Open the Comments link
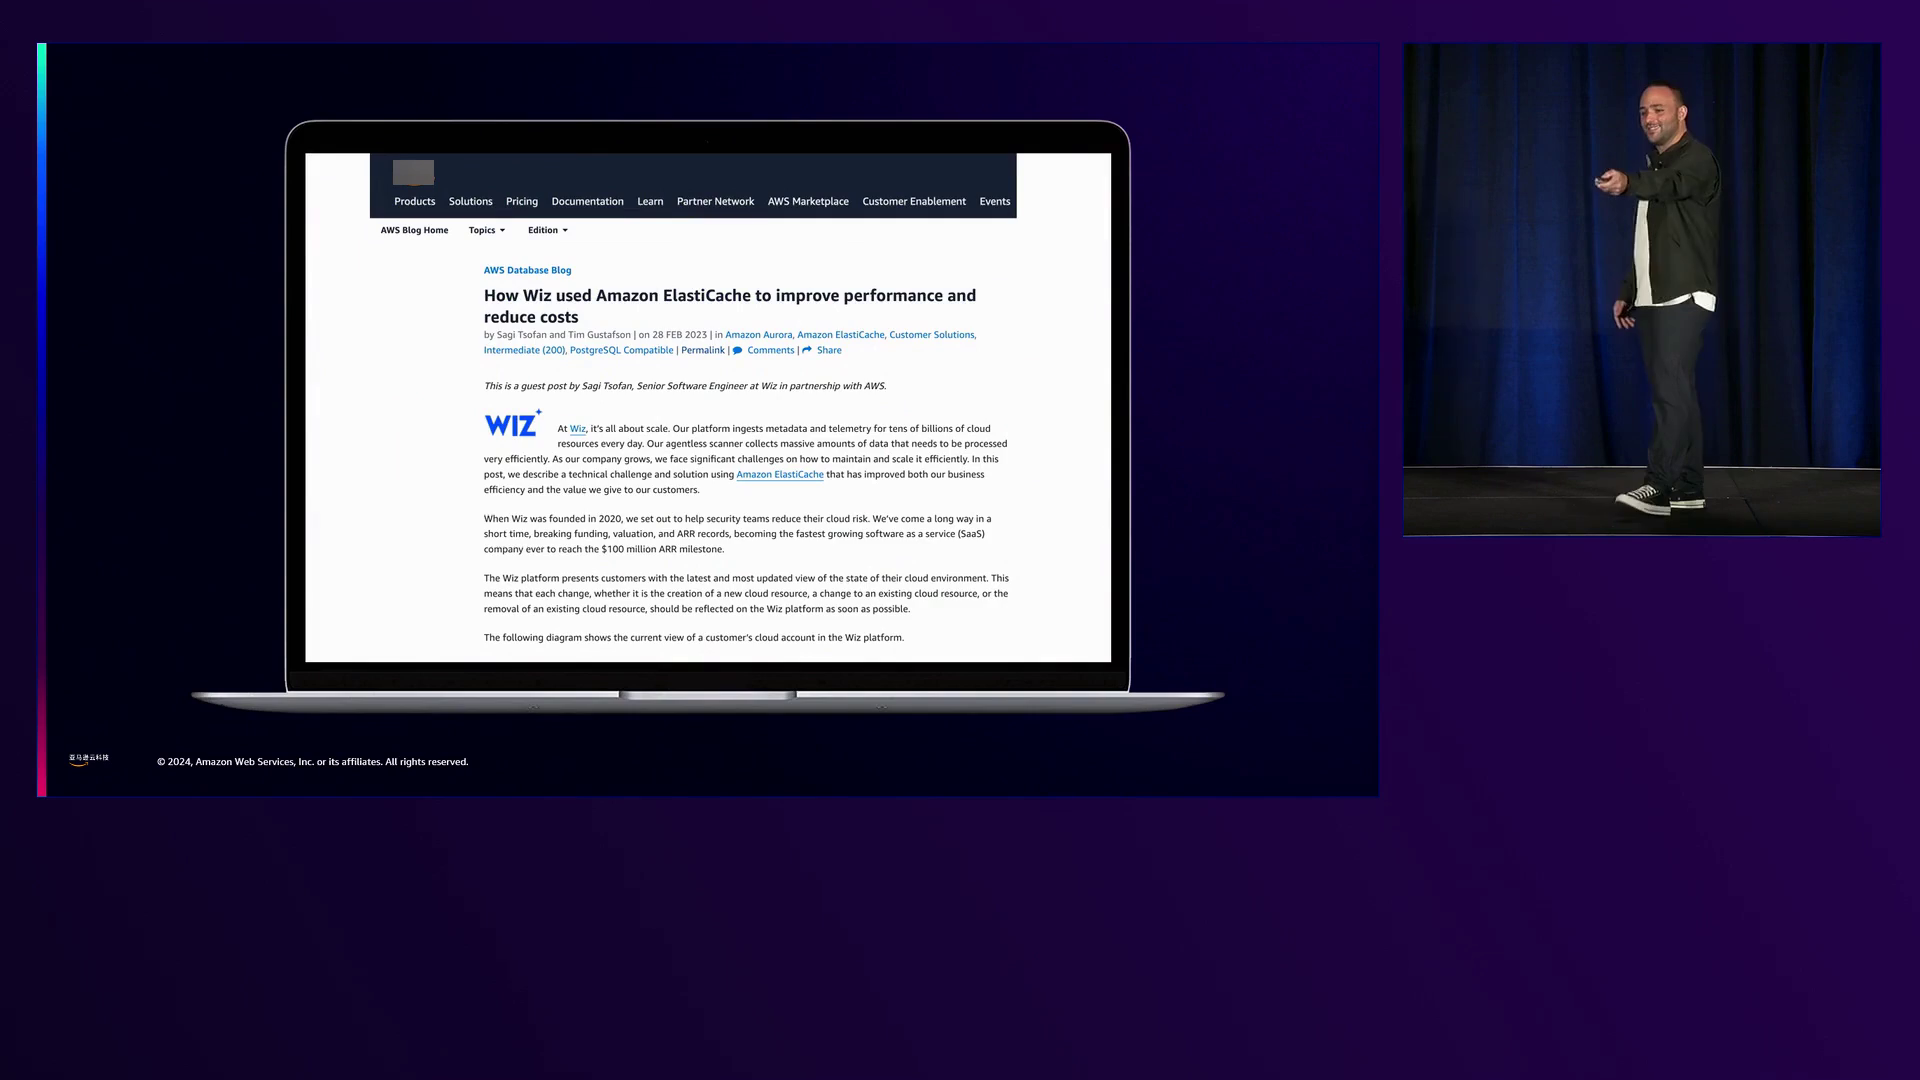The width and height of the screenshot is (1920, 1080). (x=770, y=350)
